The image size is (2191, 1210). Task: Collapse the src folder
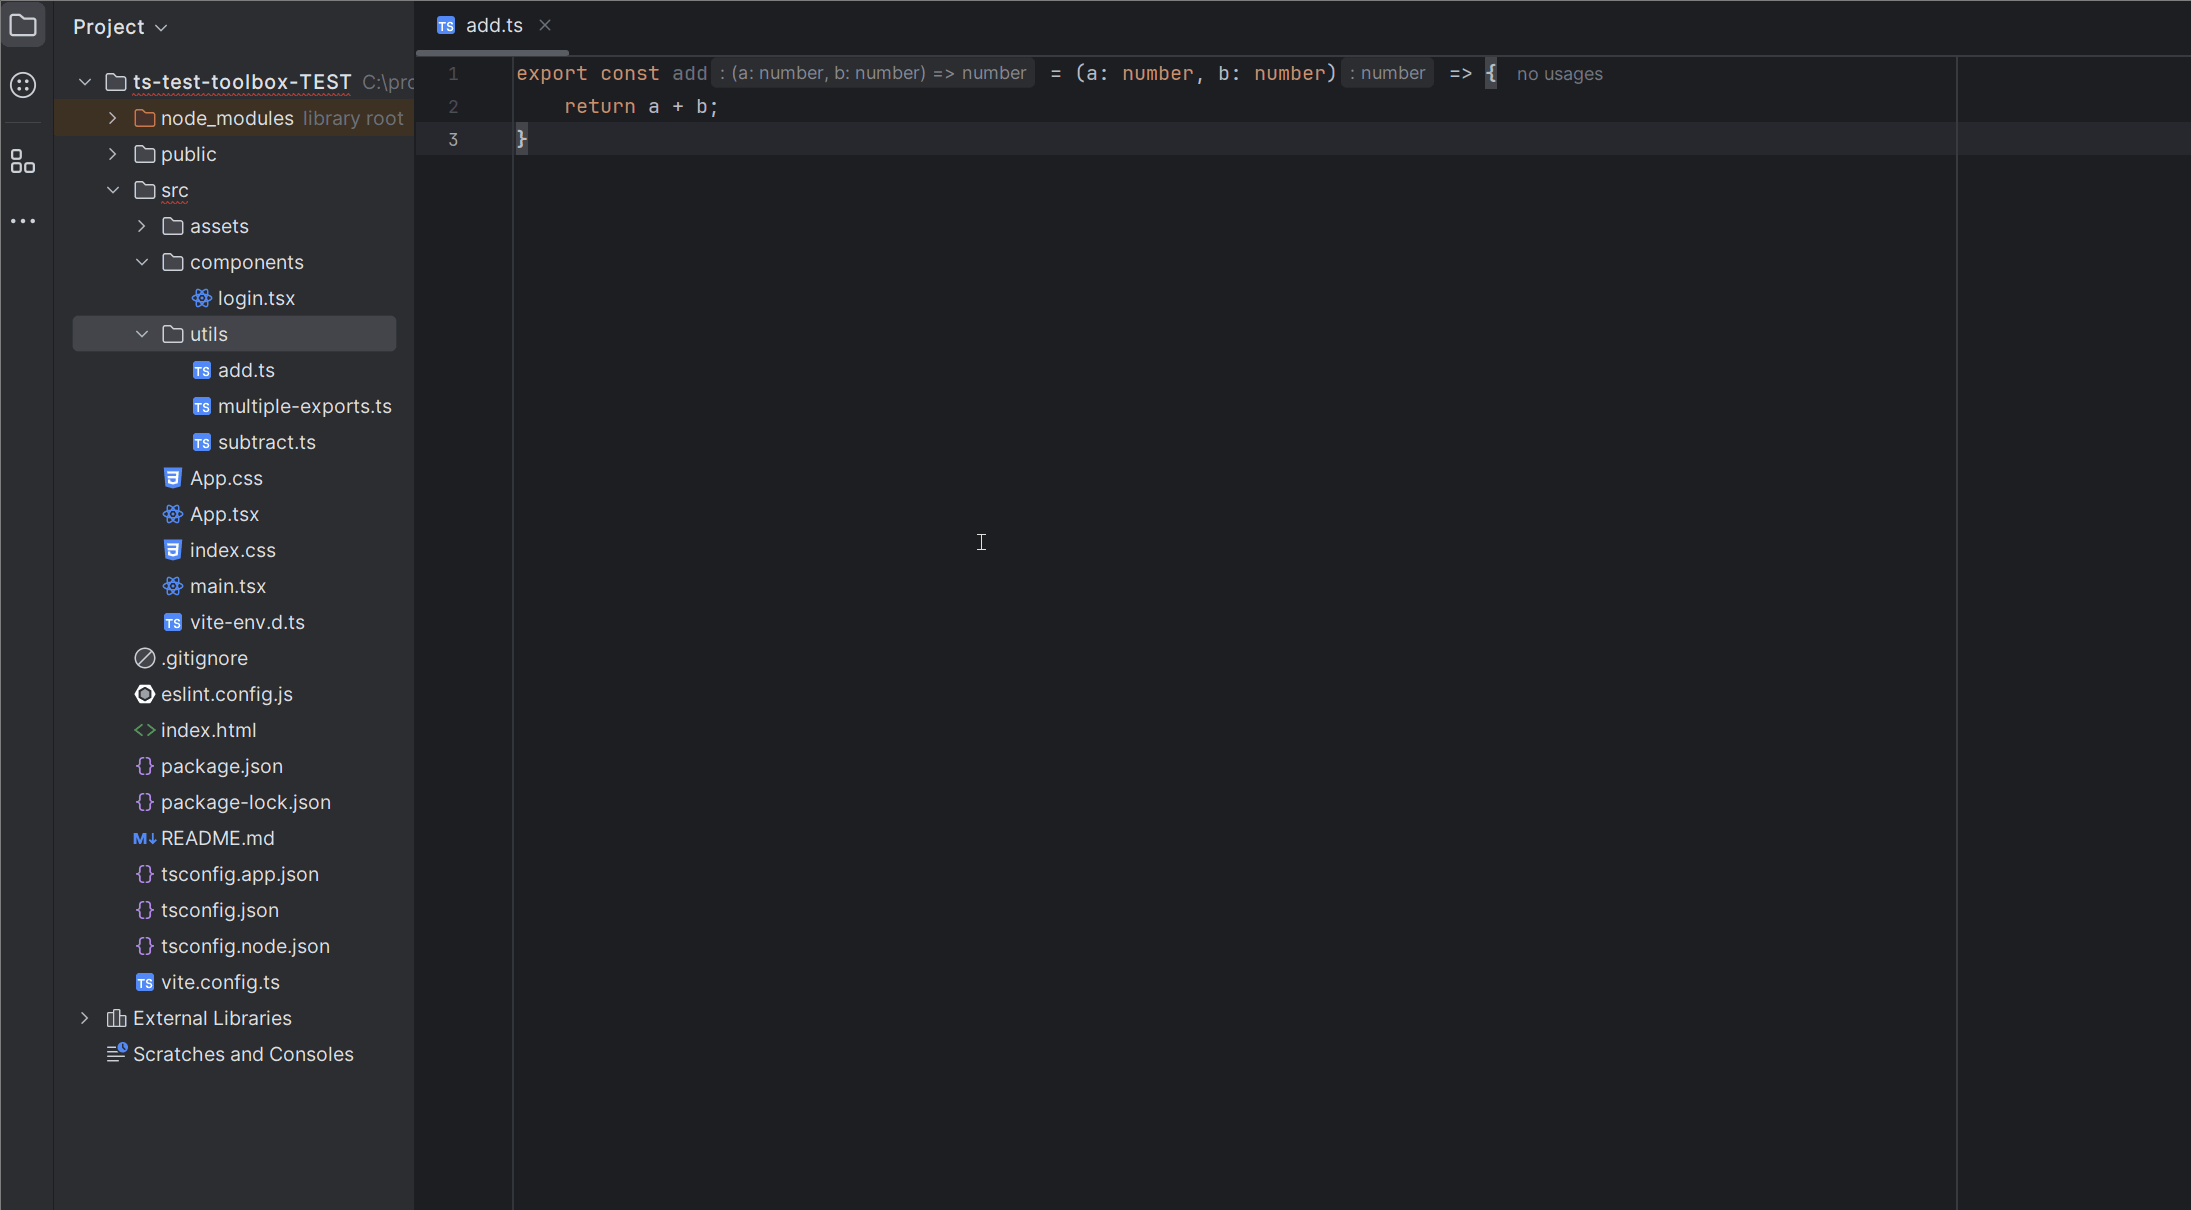[113, 190]
